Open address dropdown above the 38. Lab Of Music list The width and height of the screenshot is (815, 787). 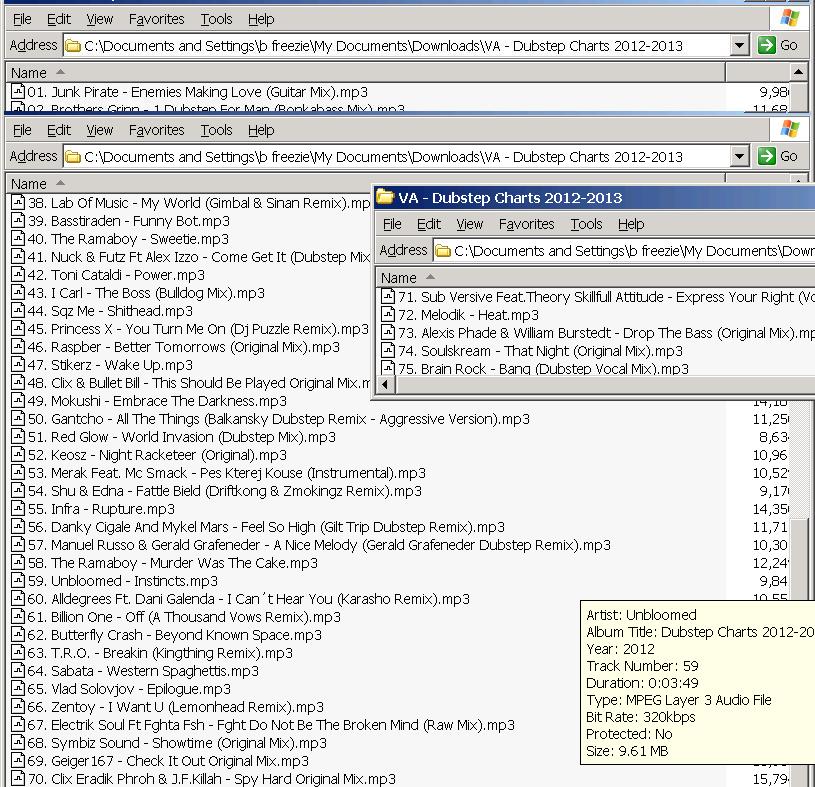point(739,156)
